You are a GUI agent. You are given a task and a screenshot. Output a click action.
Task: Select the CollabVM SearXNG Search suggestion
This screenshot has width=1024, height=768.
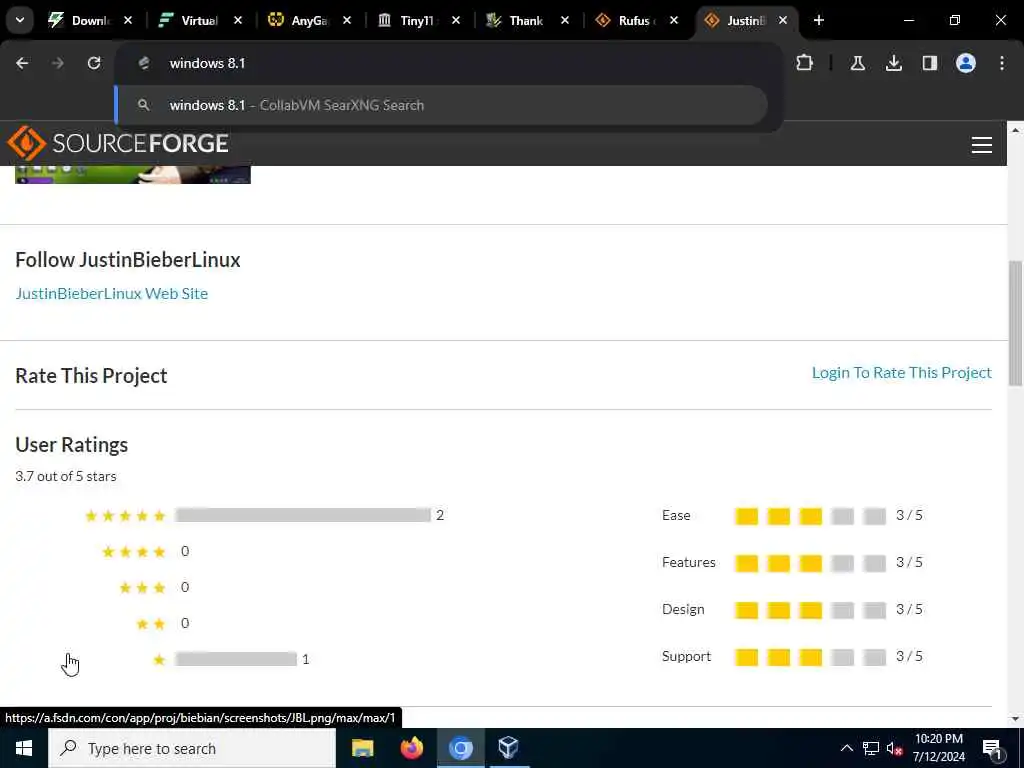click(x=441, y=105)
